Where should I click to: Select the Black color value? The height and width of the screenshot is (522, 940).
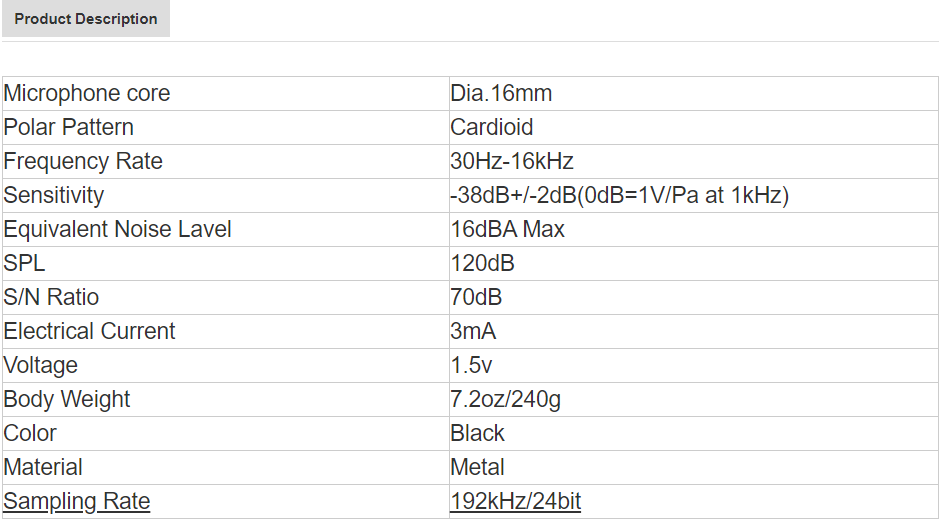tap(477, 433)
